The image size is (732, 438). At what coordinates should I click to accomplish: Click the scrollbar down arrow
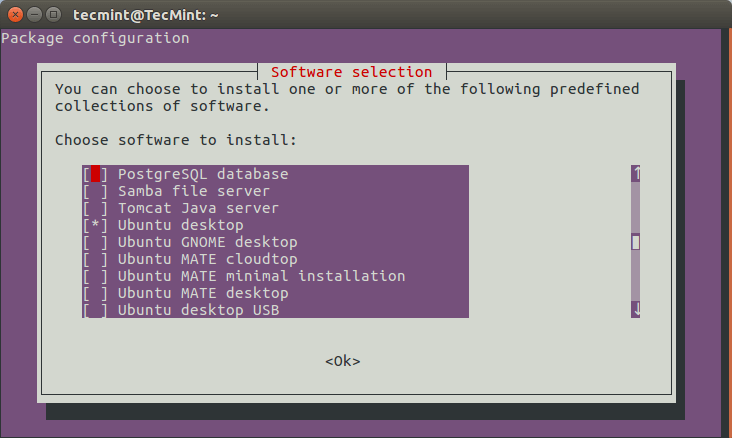click(x=635, y=310)
